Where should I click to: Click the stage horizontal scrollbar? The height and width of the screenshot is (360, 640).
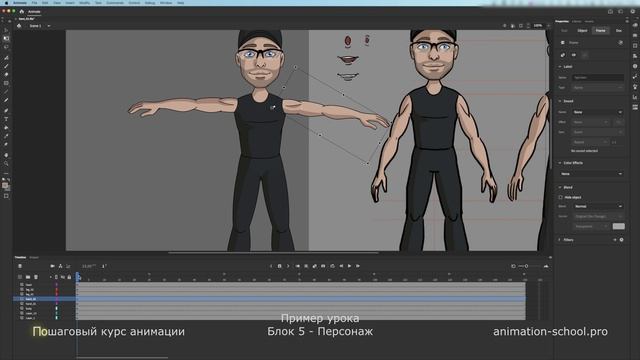tap(273, 253)
